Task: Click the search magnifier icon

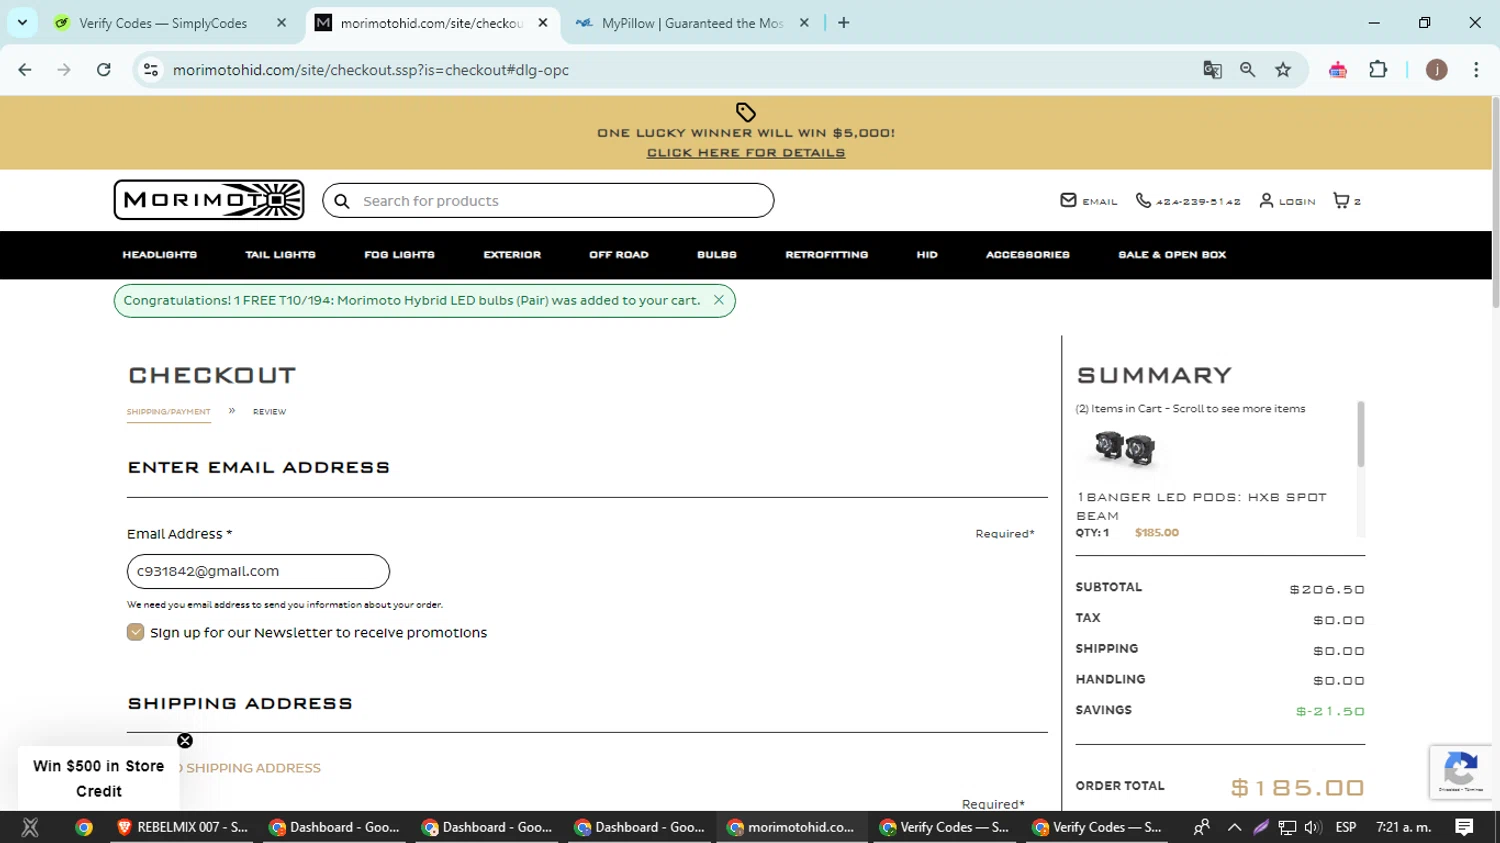Action: (342, 201)
